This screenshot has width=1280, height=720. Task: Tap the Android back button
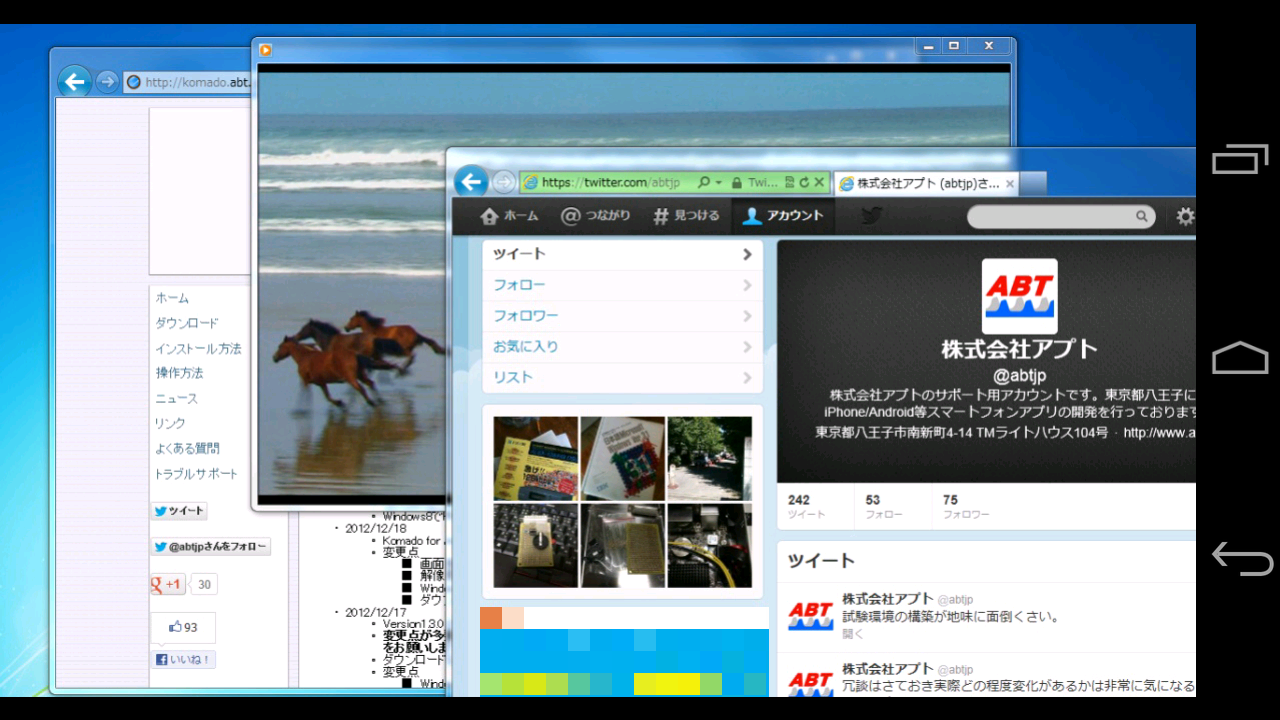coord(1242,558)
